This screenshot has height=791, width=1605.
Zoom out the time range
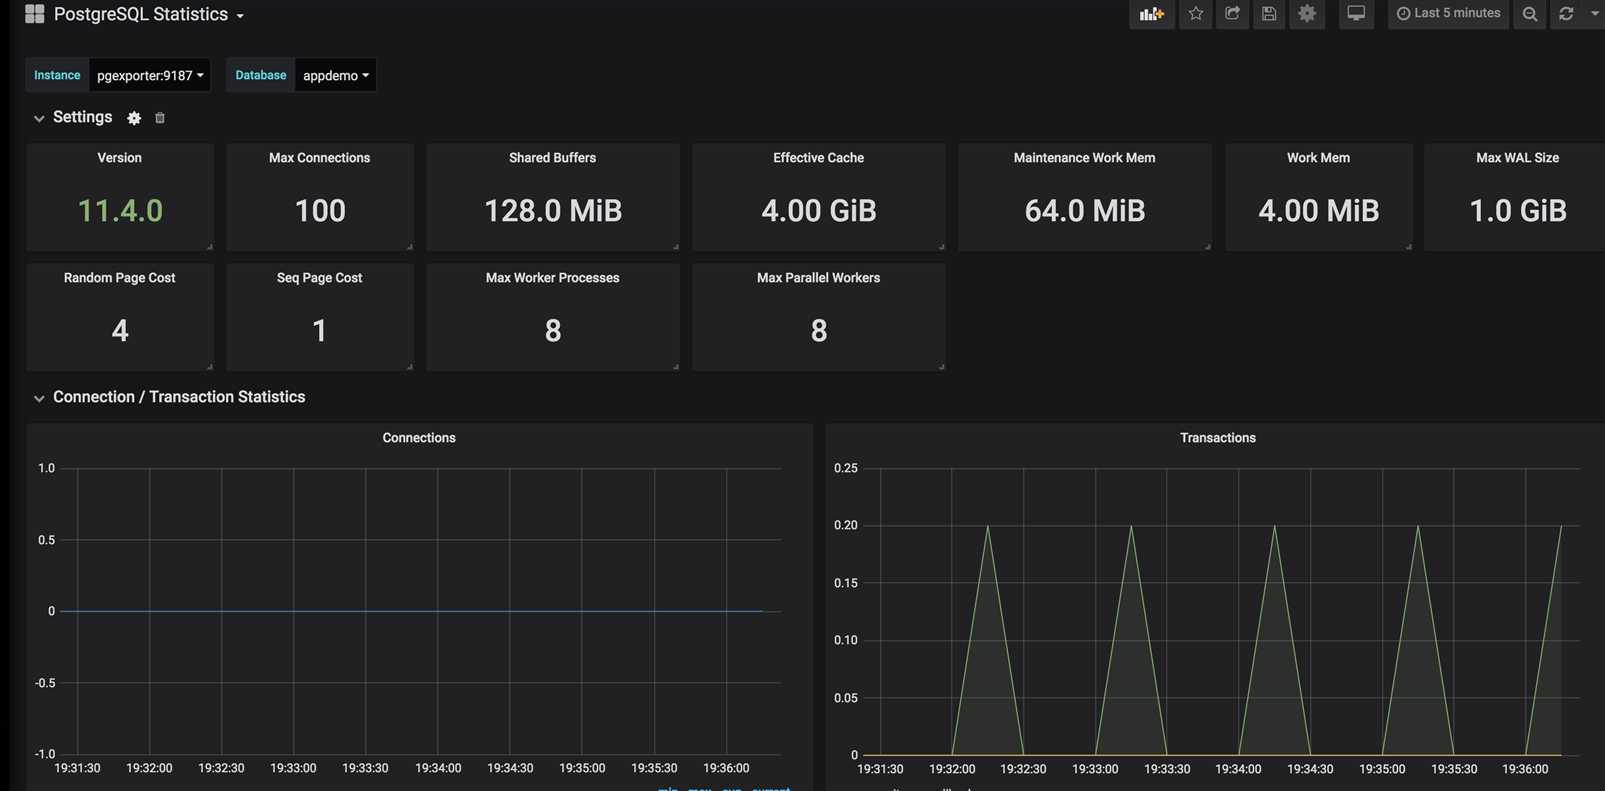[x=1530, y=14]
